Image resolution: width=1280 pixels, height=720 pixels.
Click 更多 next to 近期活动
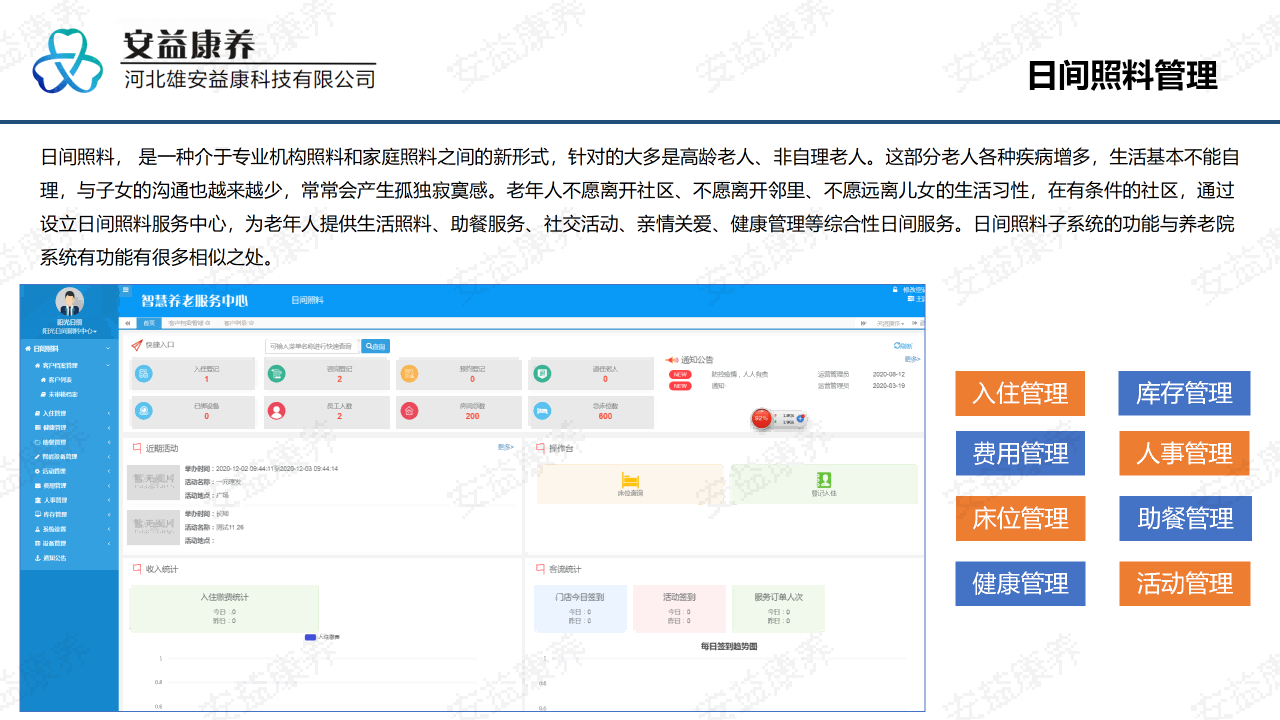[505, 447]
